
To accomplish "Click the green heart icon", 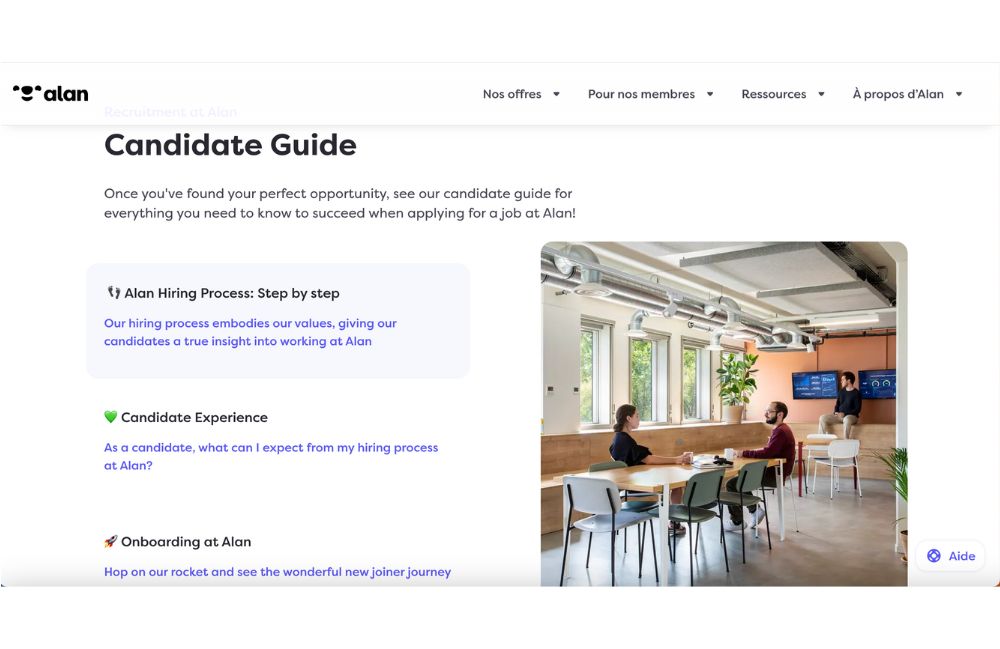I will point(110,417).
